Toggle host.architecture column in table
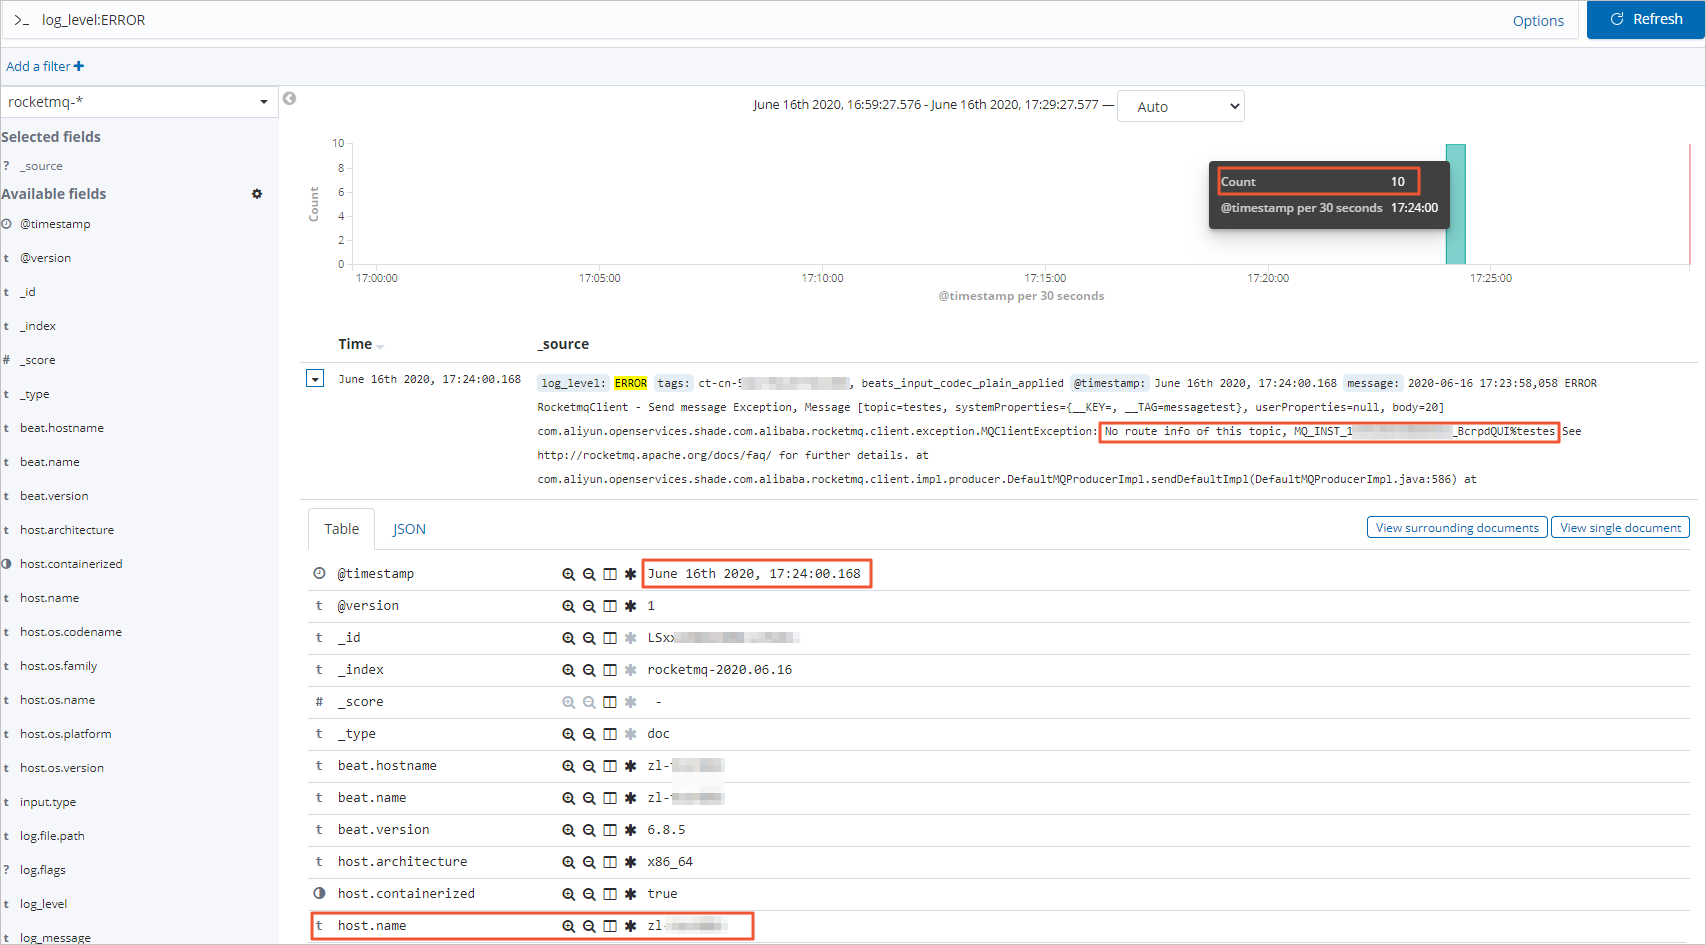The width and height of the screenshot is (1706, 945). 610,862
